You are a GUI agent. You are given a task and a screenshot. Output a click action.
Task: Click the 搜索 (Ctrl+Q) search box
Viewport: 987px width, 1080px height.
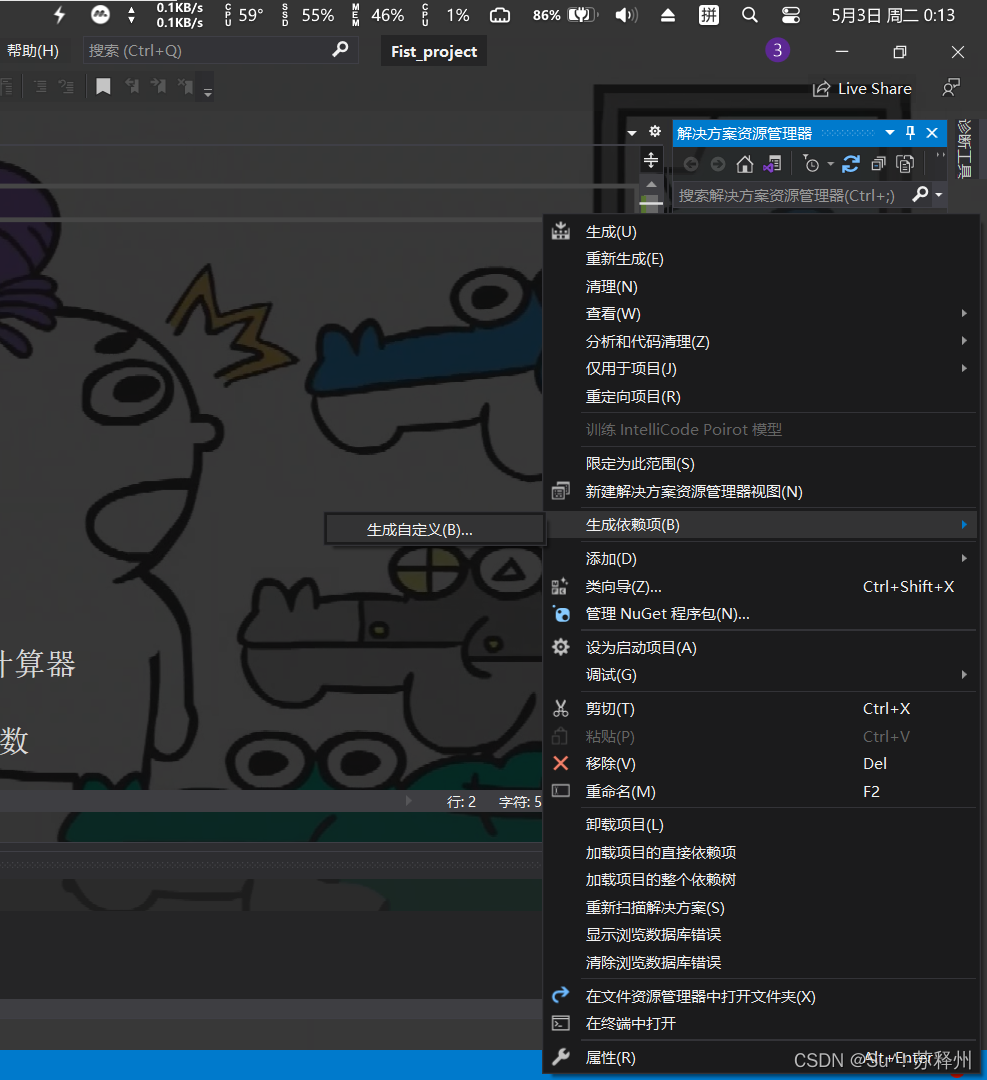(x=220, y=50)
